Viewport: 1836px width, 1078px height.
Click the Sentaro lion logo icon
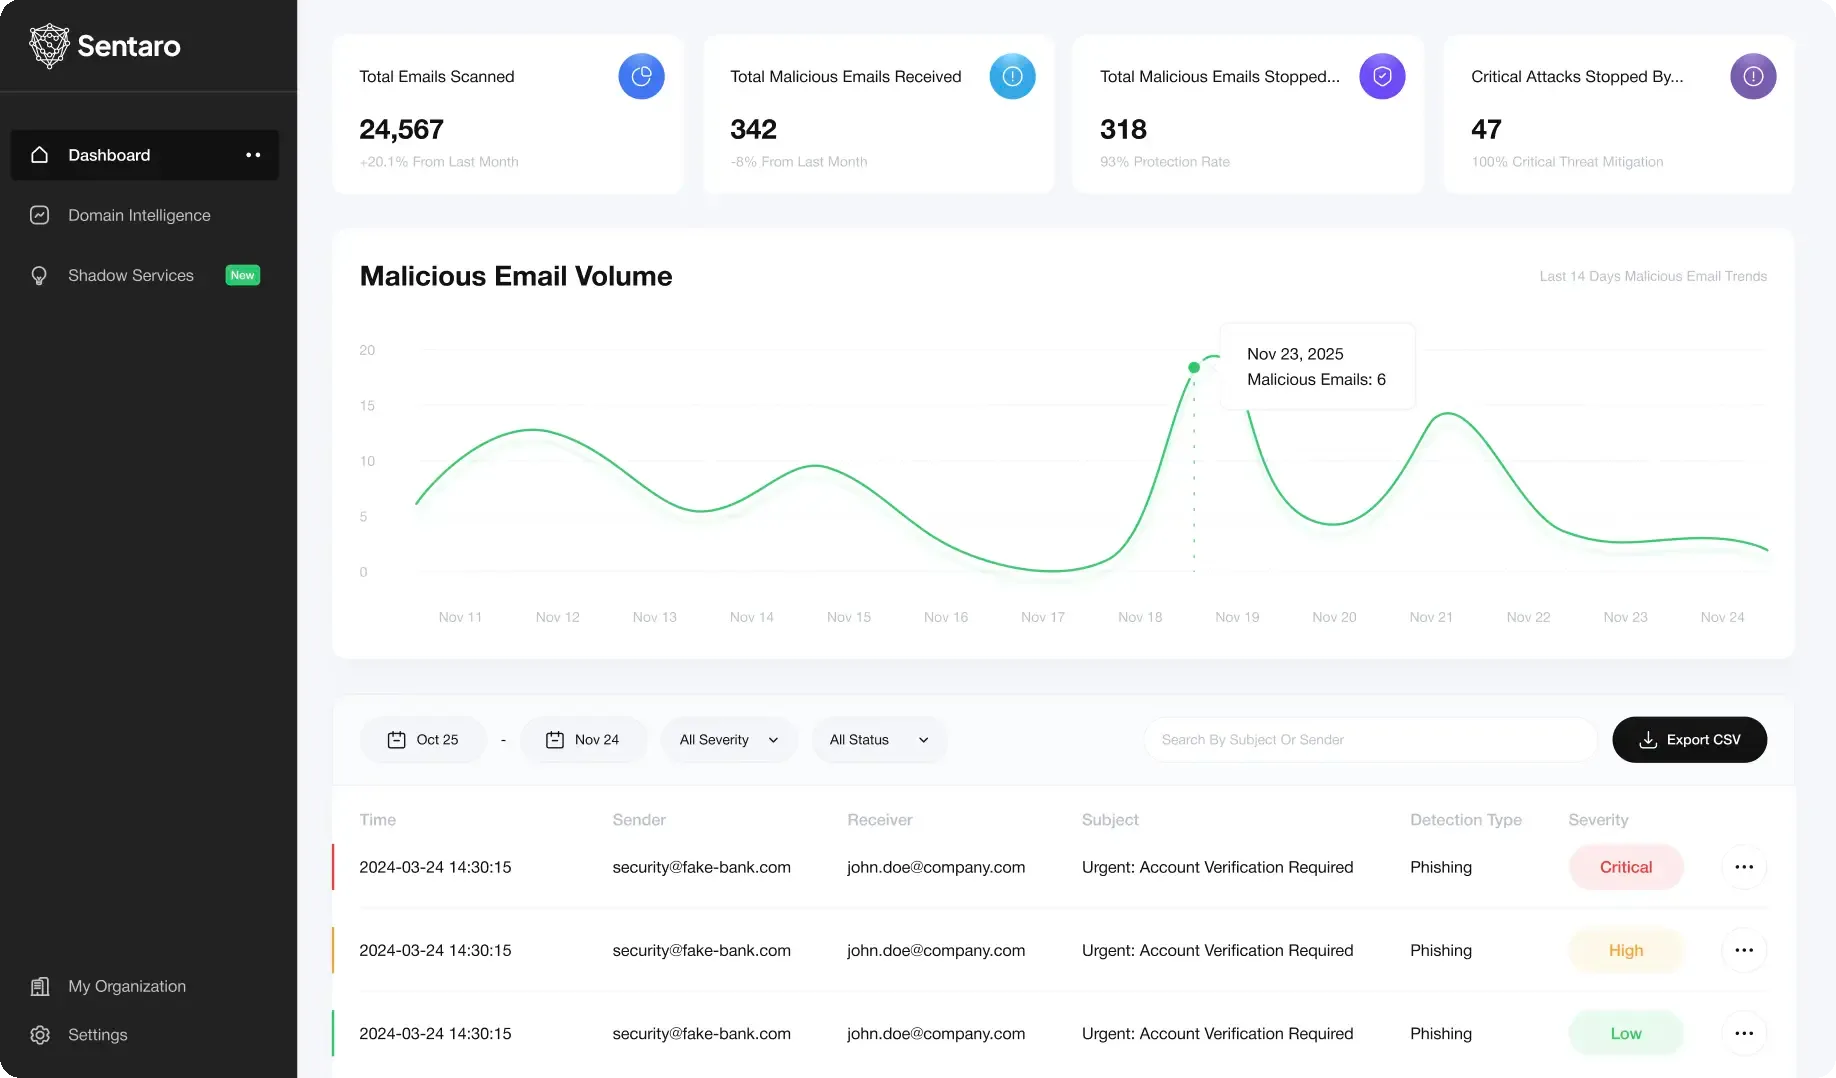49,46
